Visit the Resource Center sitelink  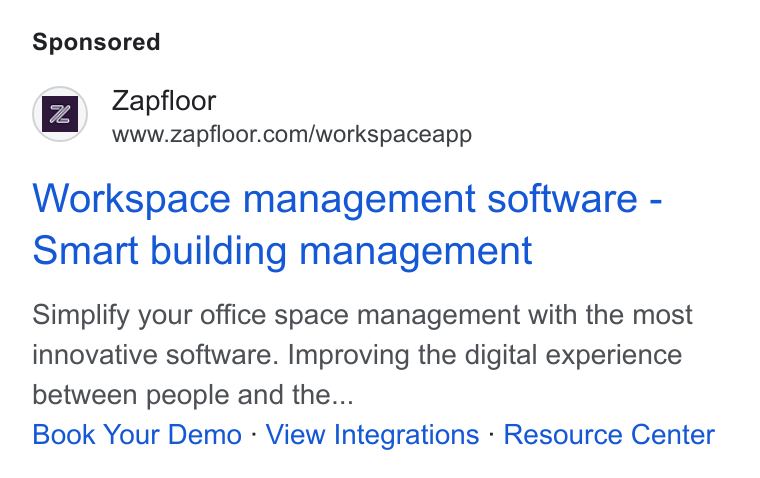click(x=609, y=434)
